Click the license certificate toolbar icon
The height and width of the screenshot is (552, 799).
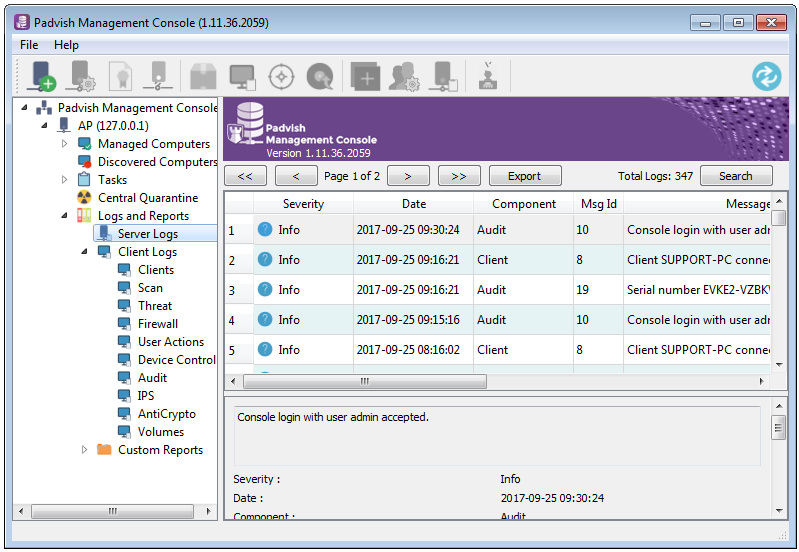click(121, 76)
